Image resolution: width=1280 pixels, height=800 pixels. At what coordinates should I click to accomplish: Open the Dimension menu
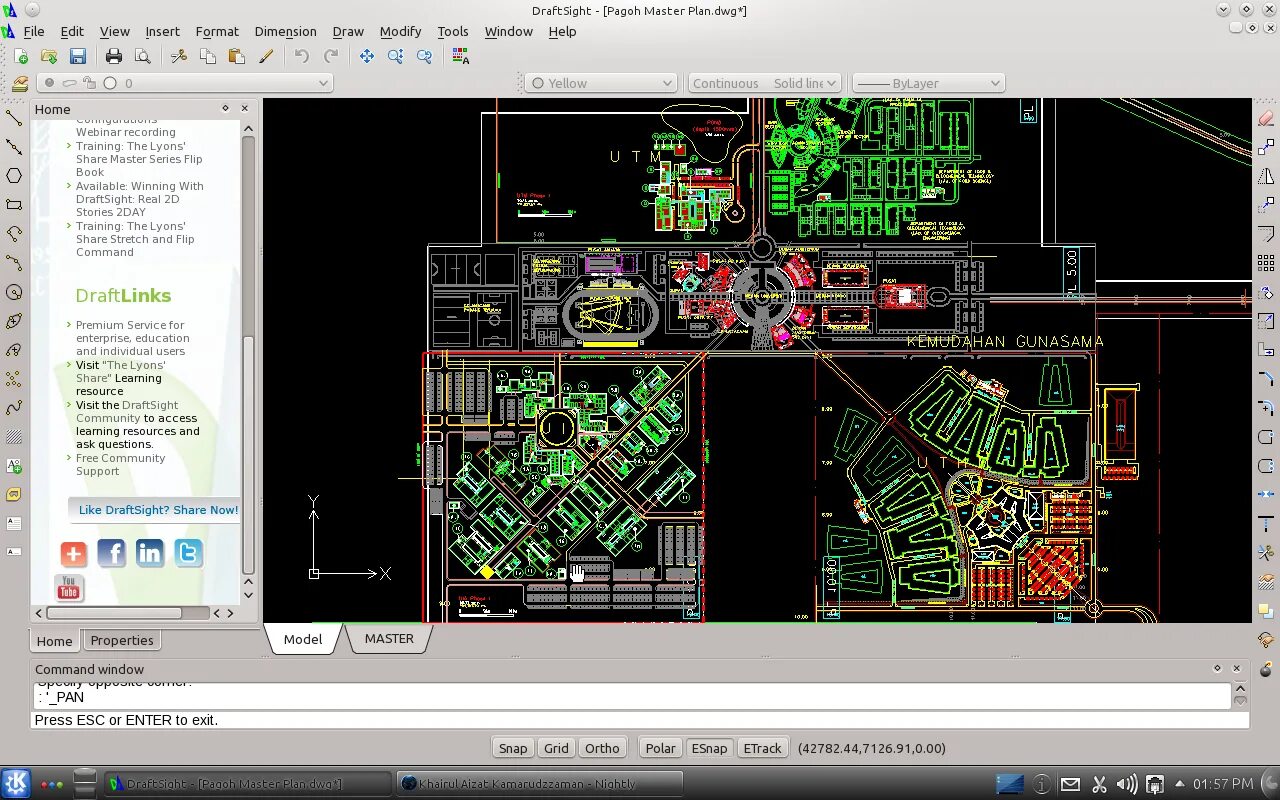285,31
